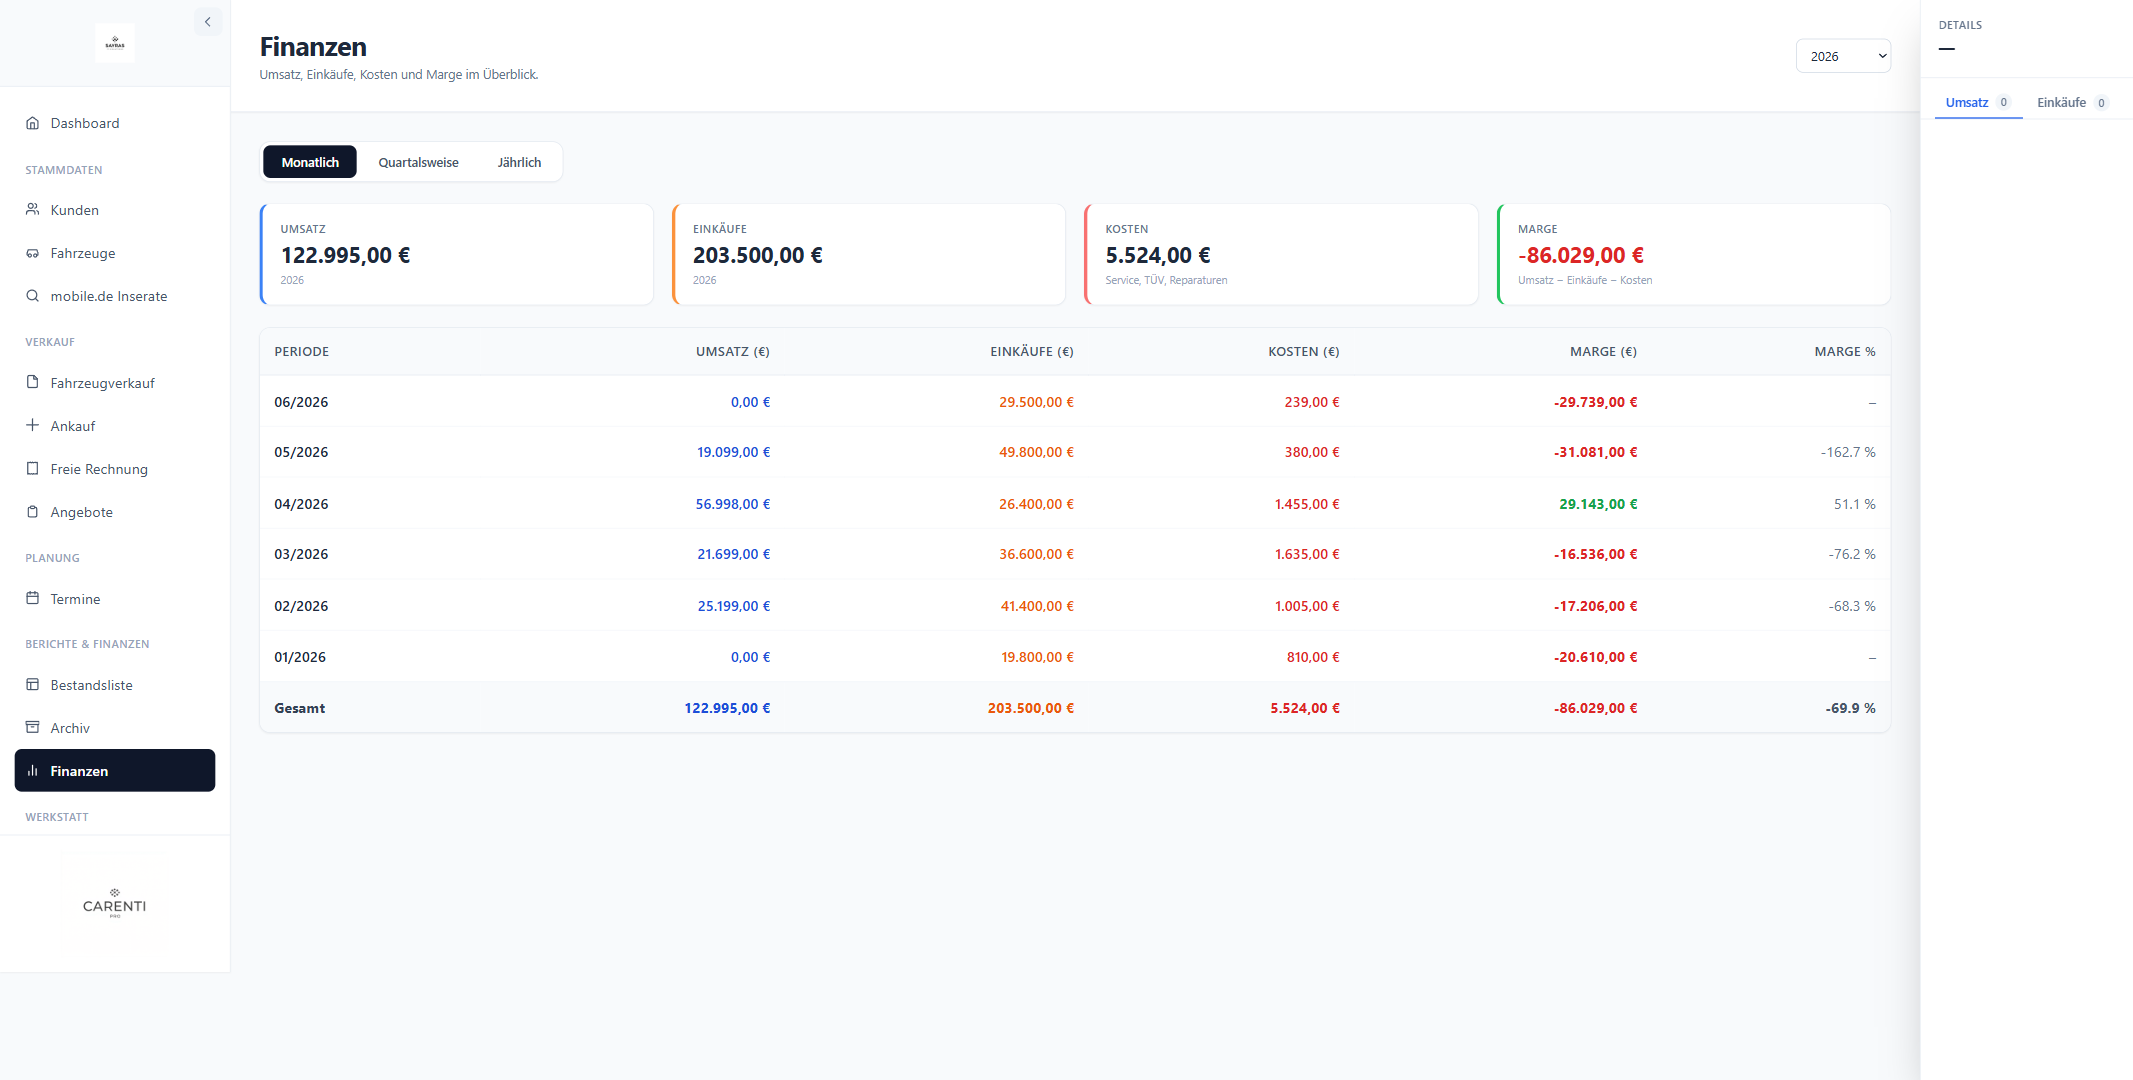This screenshot has width=2133, height=1080.
Task: Click the 04/2026 table row
Action: 1075,504
